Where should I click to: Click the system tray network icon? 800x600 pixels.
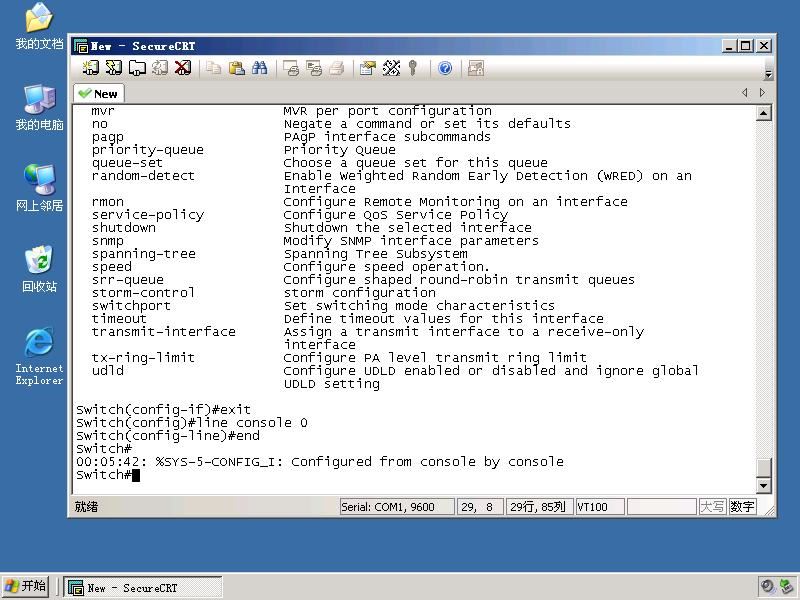786,586
